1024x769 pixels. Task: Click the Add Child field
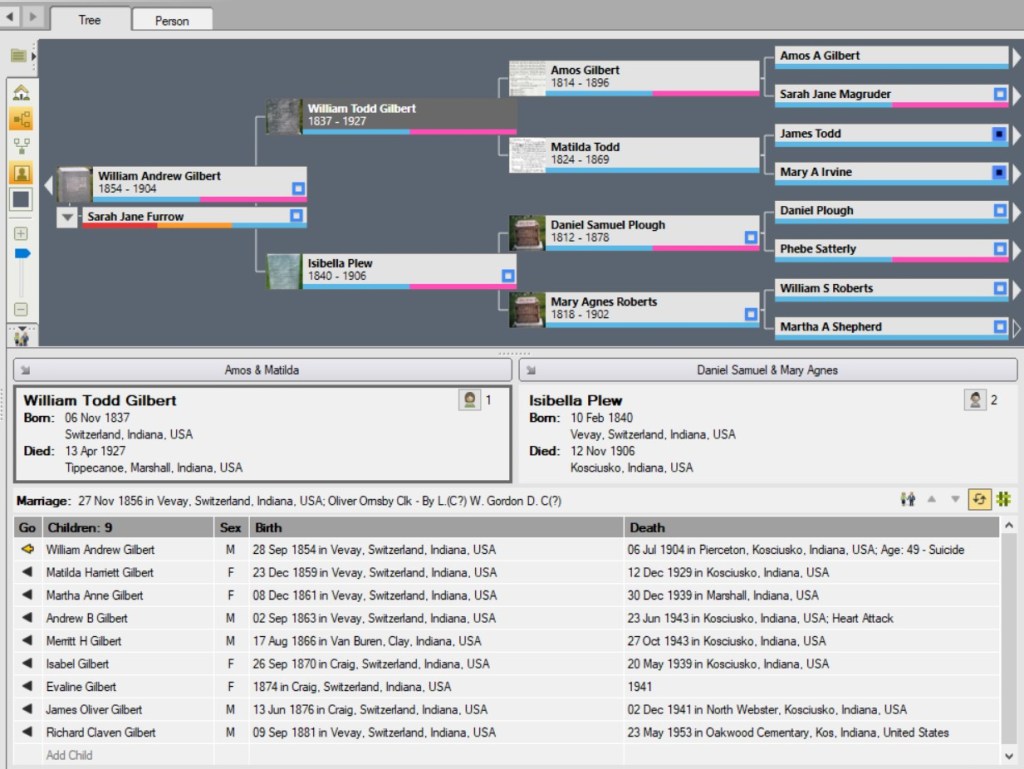coord(70,755)
